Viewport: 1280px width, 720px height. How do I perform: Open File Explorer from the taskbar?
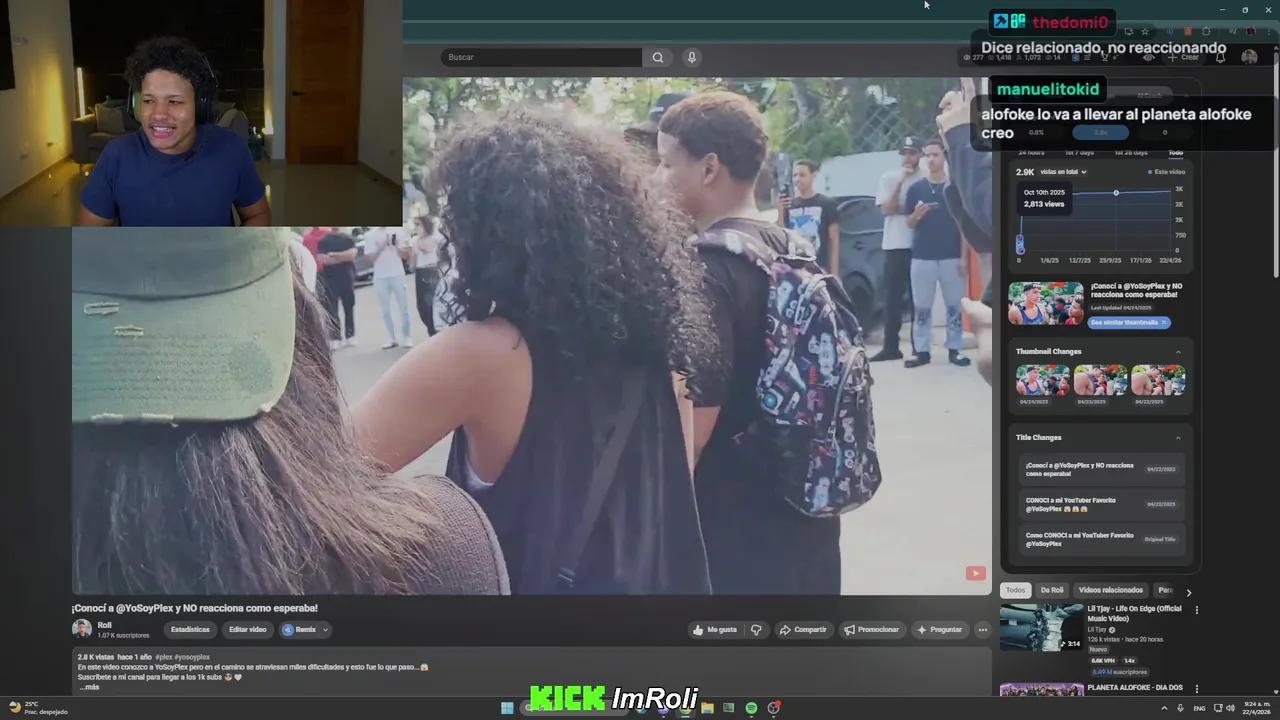(707, 708)
